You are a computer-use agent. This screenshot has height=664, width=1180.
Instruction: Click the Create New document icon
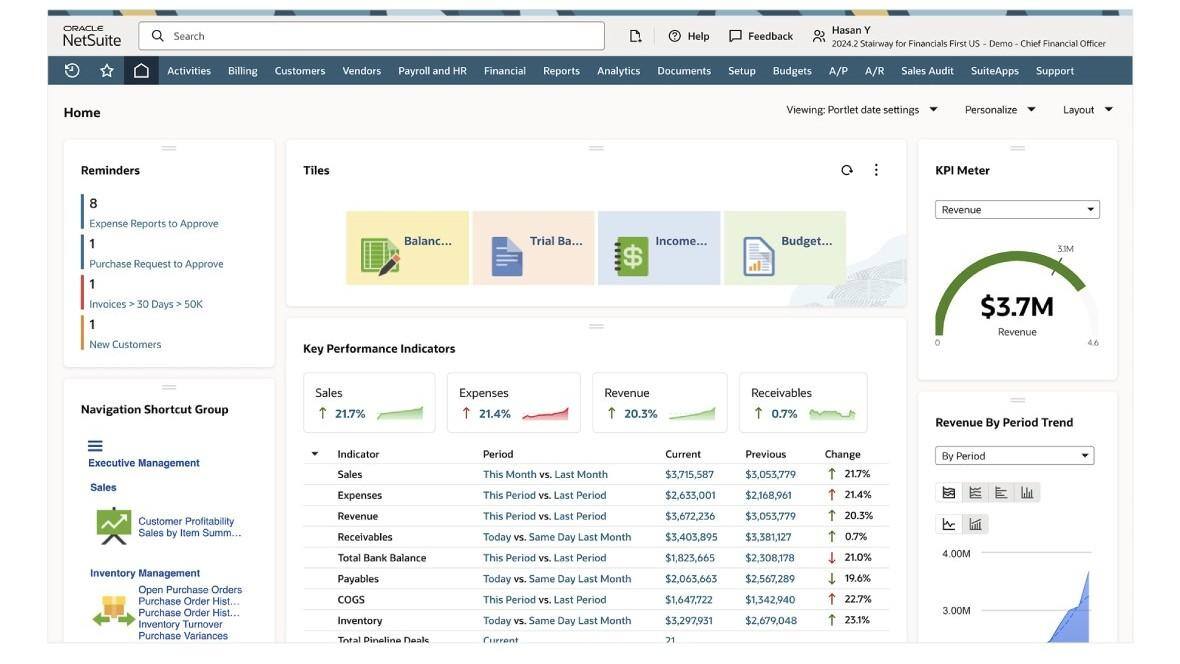(635, 36)
